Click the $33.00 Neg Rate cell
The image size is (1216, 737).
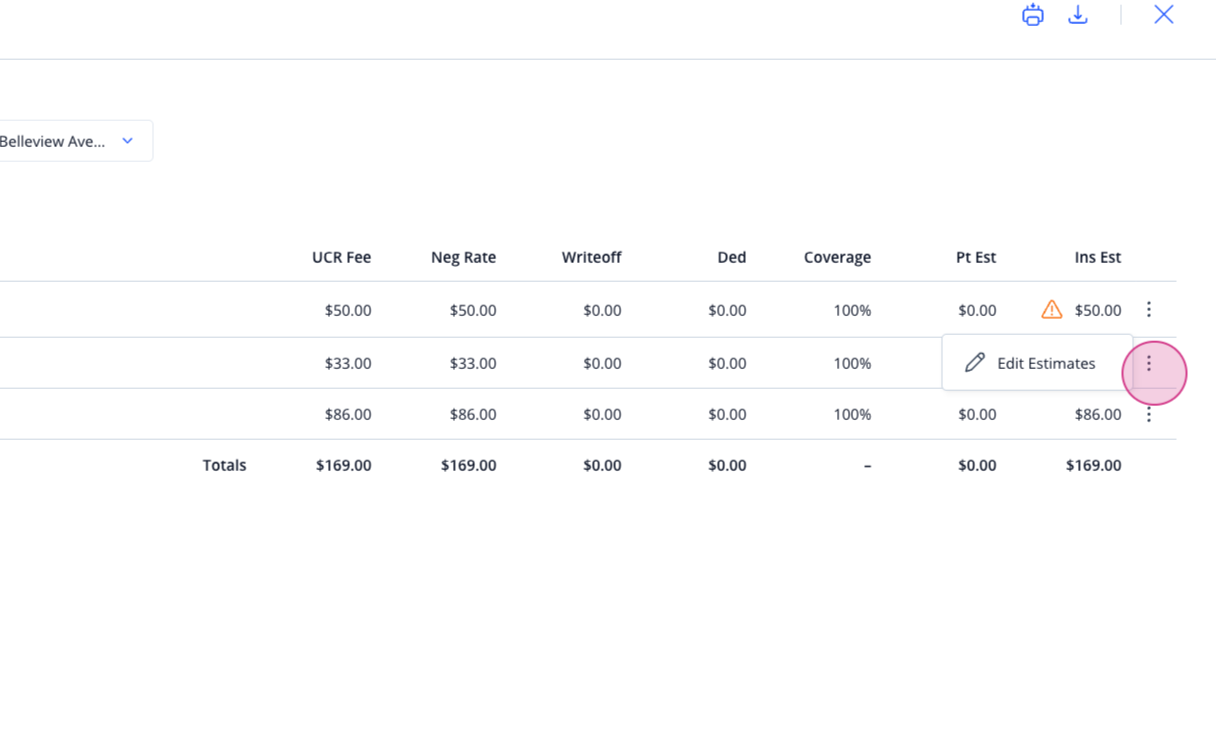tap(473, 363)
